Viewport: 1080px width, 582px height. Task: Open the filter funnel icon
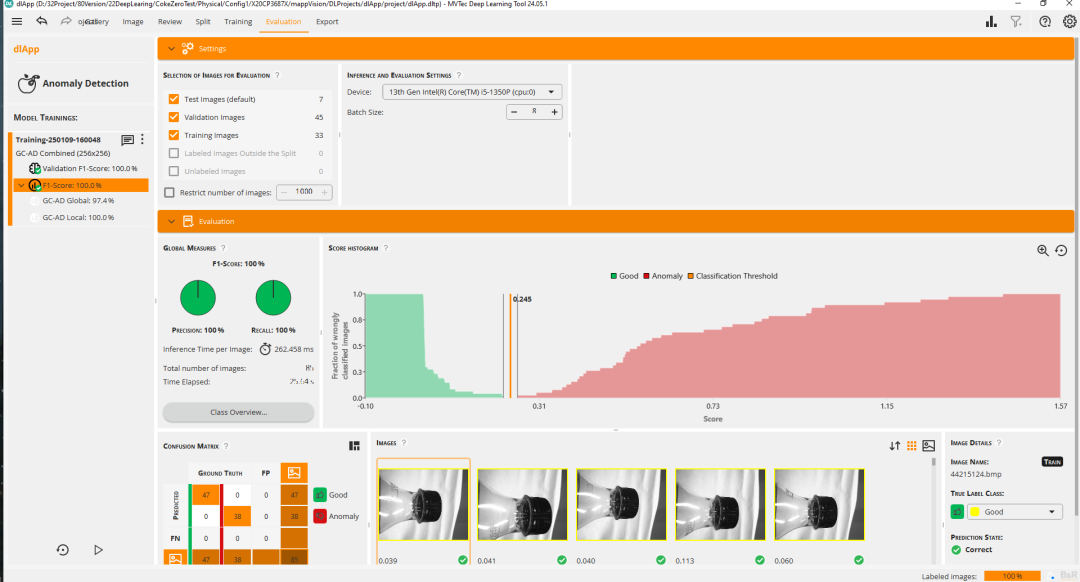point(1016,21)
